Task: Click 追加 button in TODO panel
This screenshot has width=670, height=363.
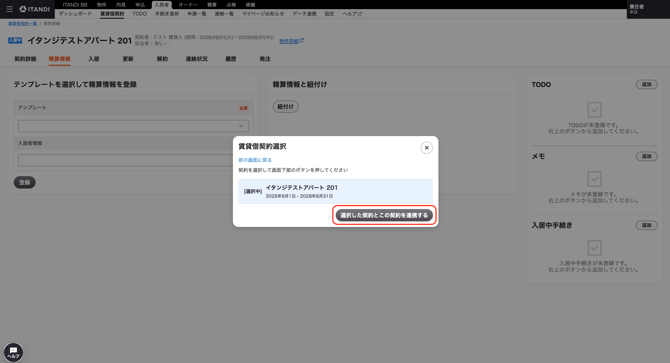Action: click(x=646, y=85)
